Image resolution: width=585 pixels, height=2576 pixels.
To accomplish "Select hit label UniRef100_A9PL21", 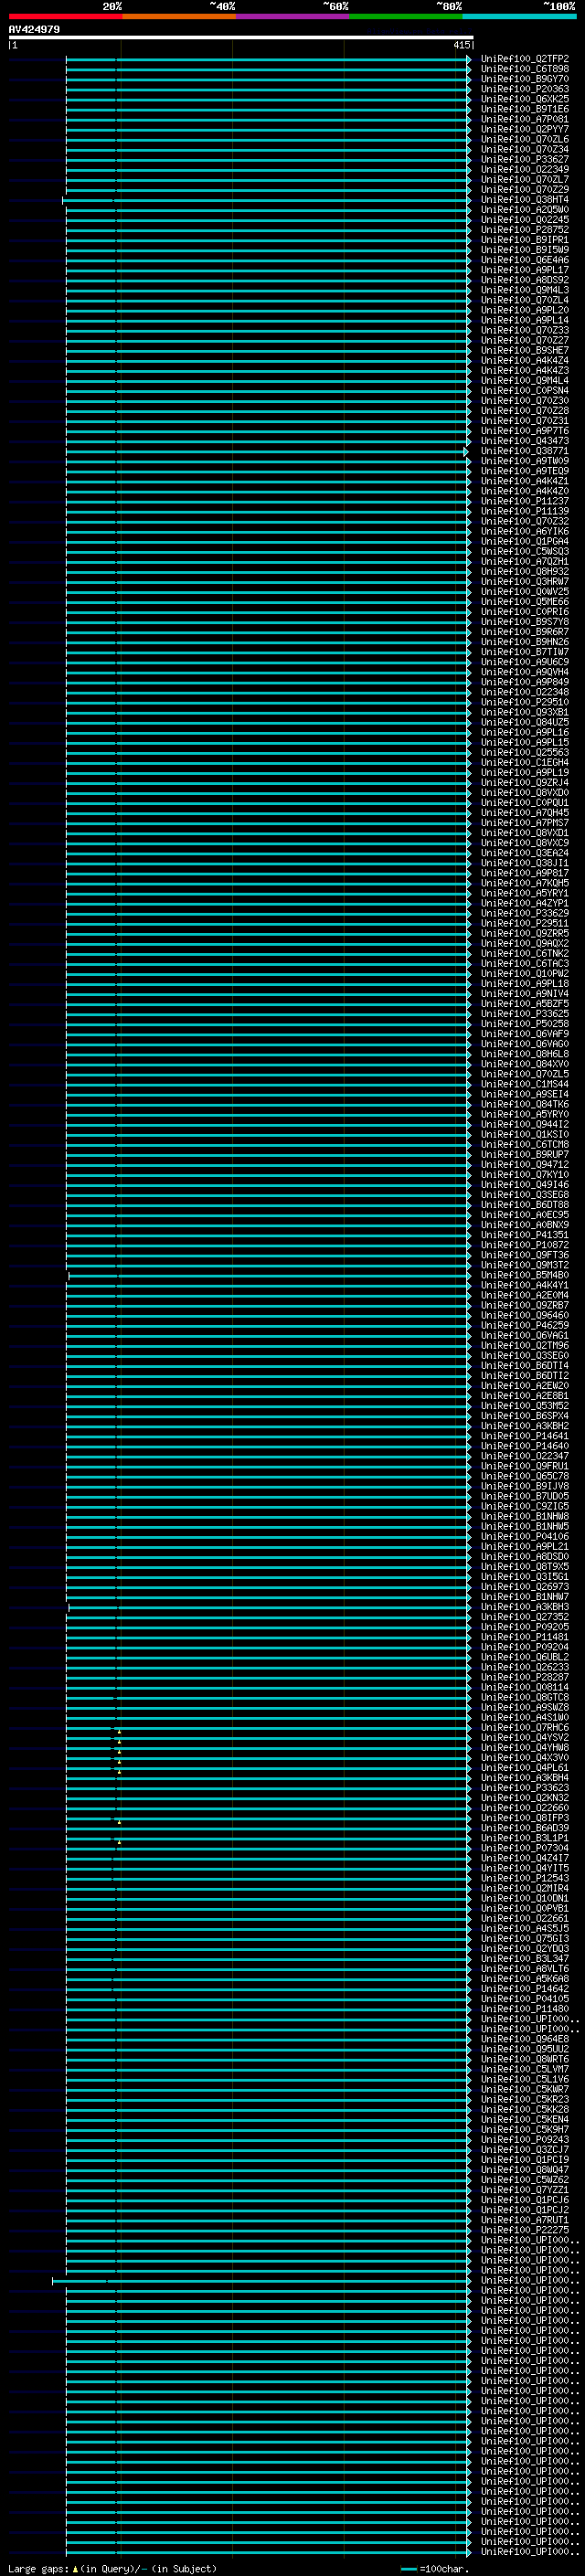I will pyautogui.click(x=525, y=1547).
